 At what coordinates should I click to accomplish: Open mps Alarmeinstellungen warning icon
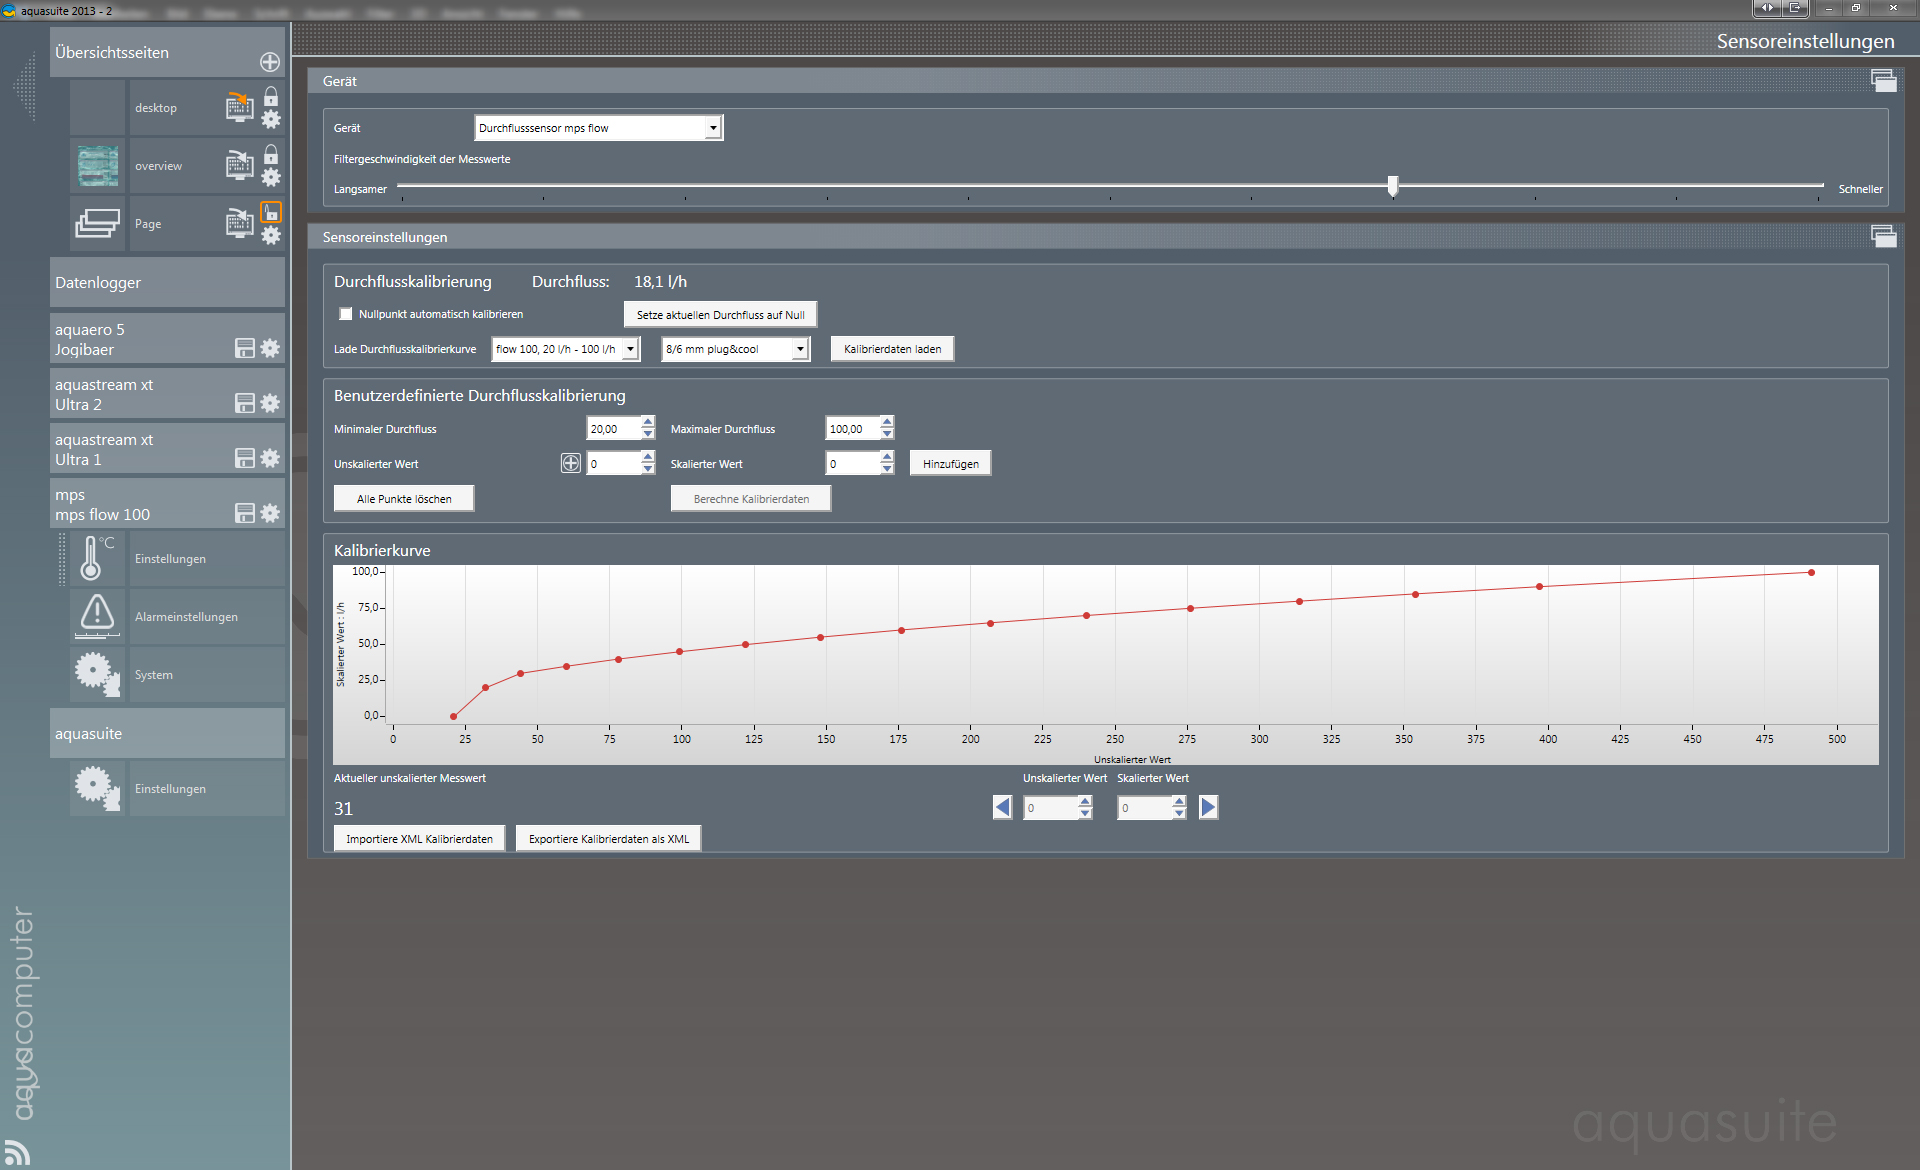97,616
